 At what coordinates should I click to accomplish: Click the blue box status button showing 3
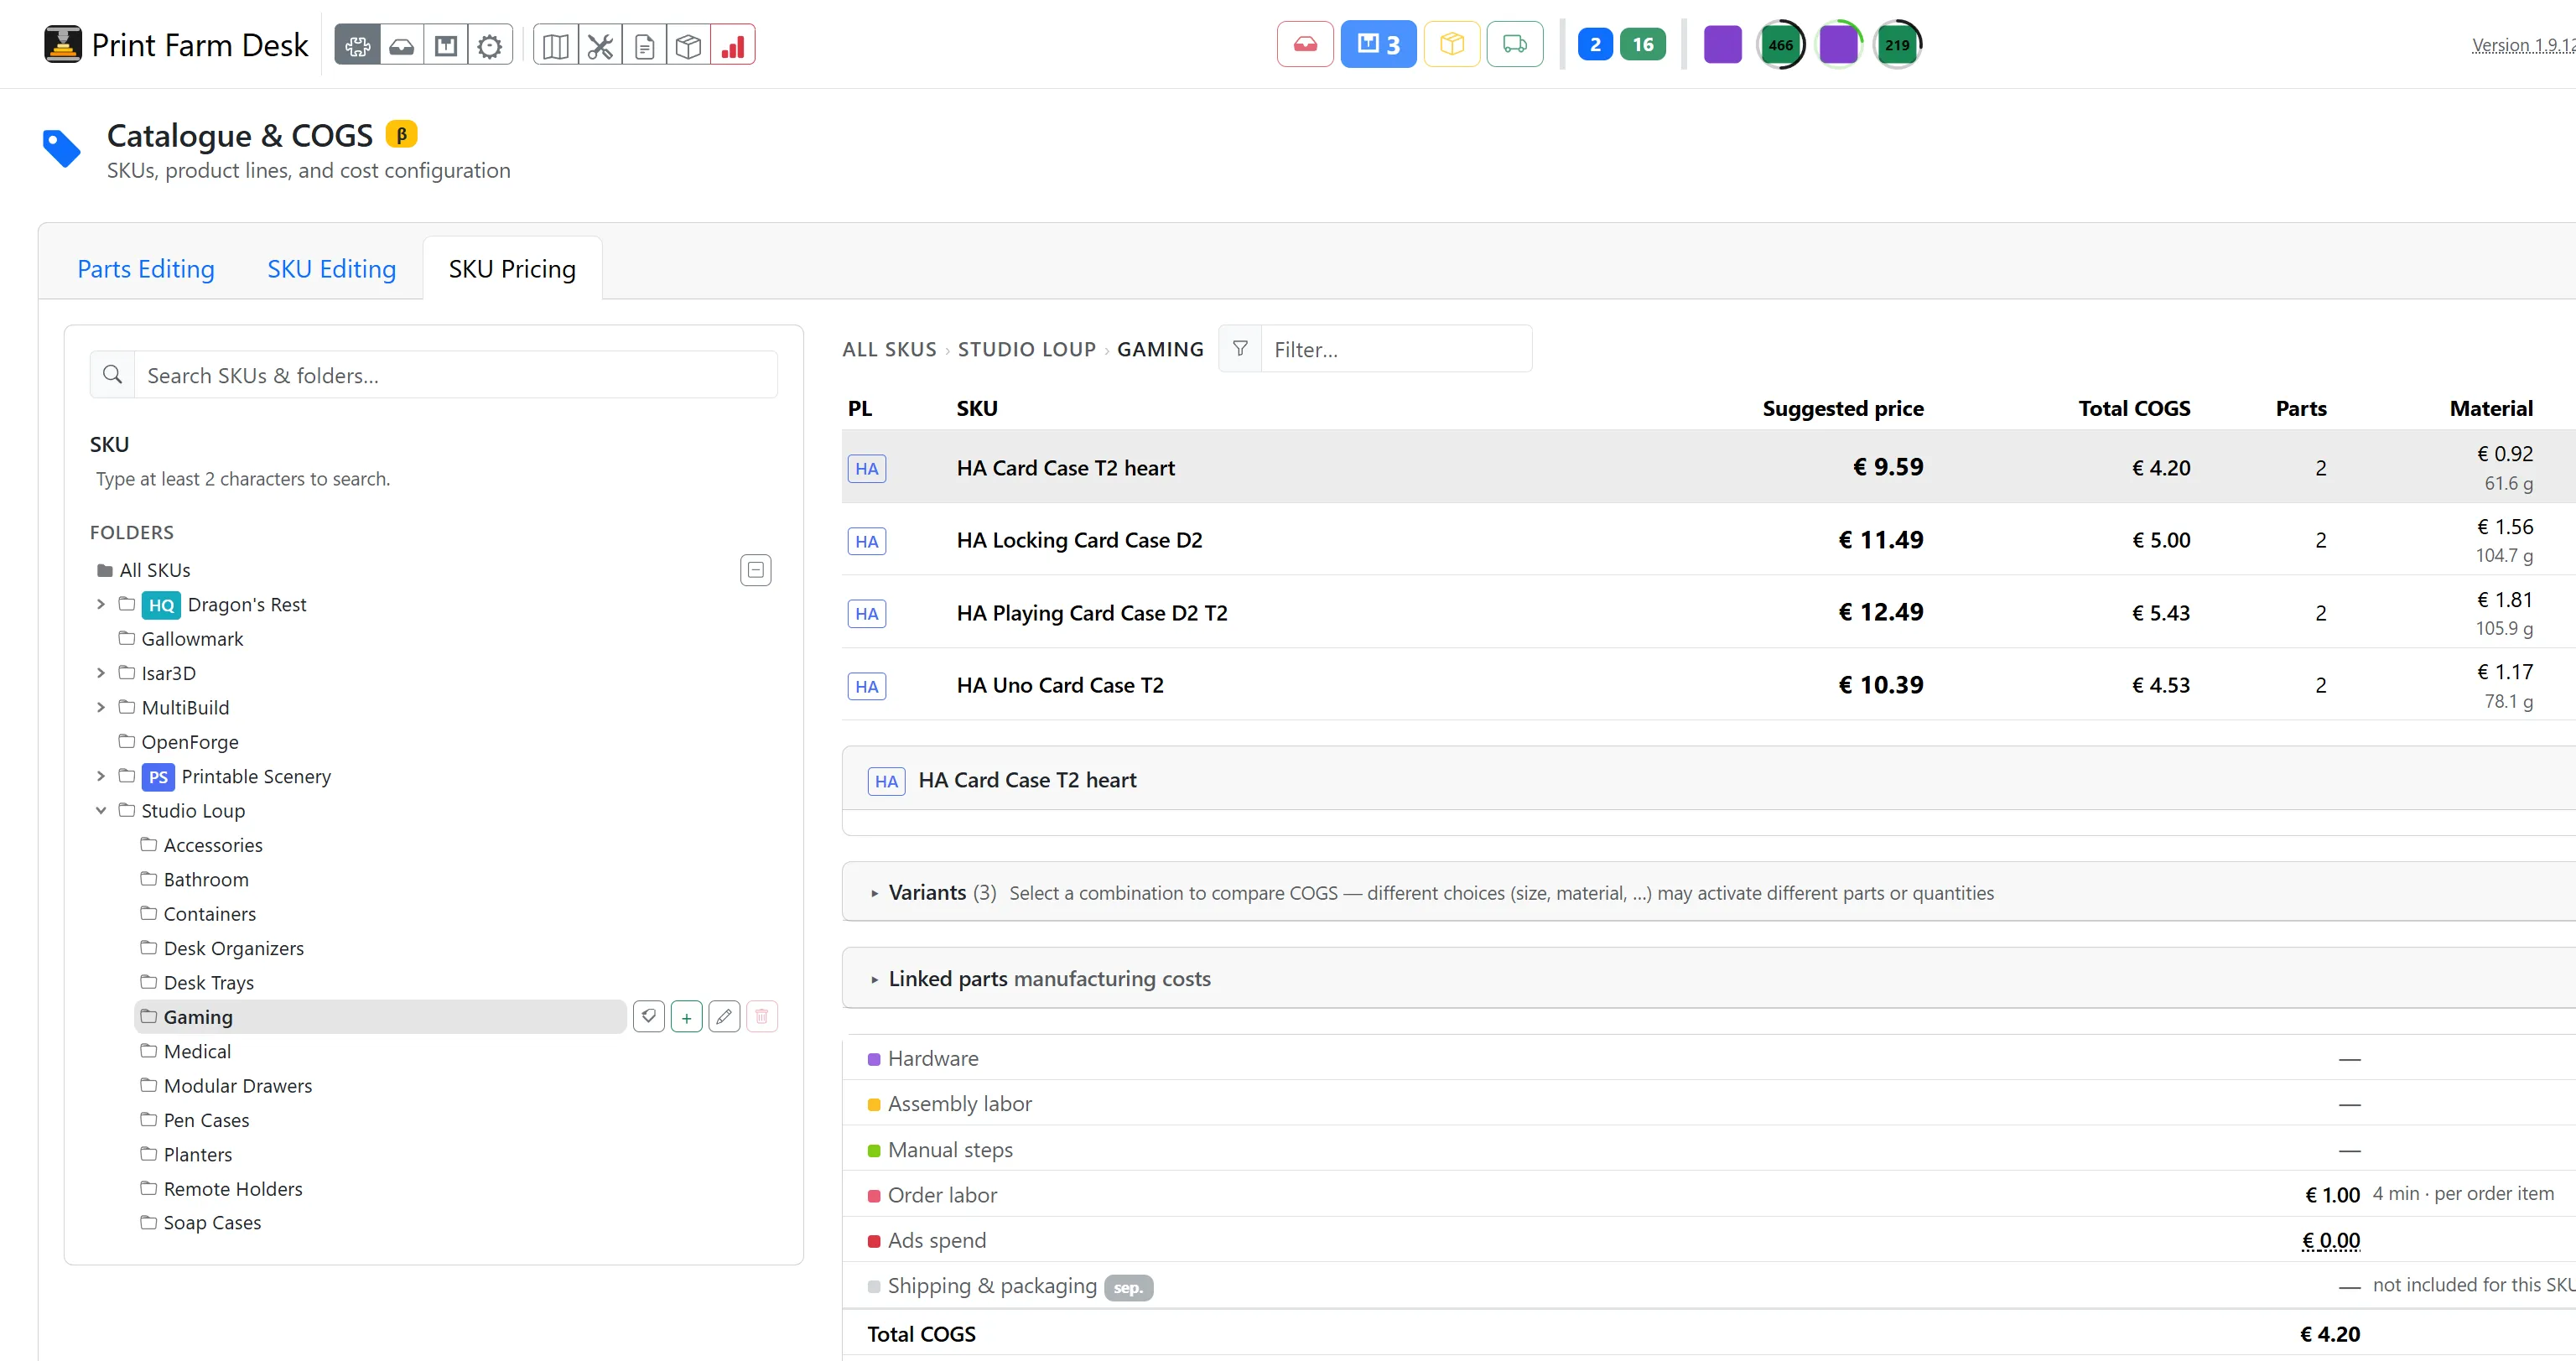coord(1378,44)
